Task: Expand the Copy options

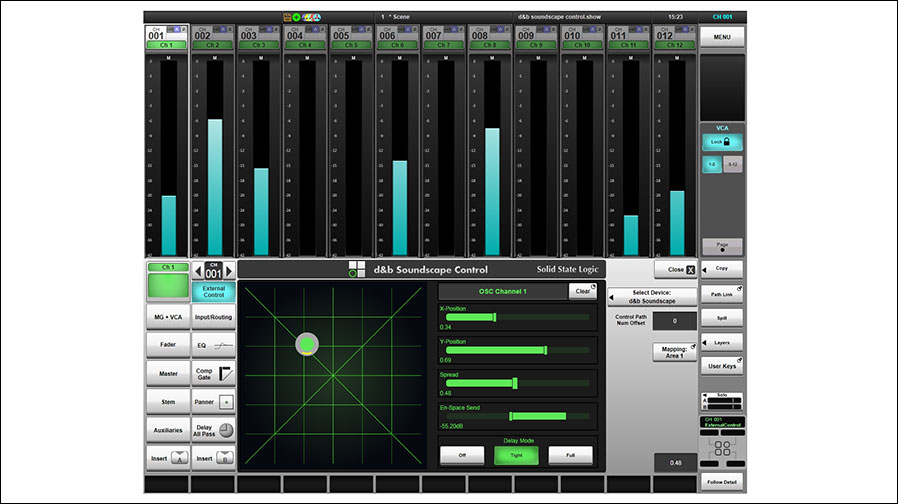Action: pyautogui.click(x=722, y=269)
